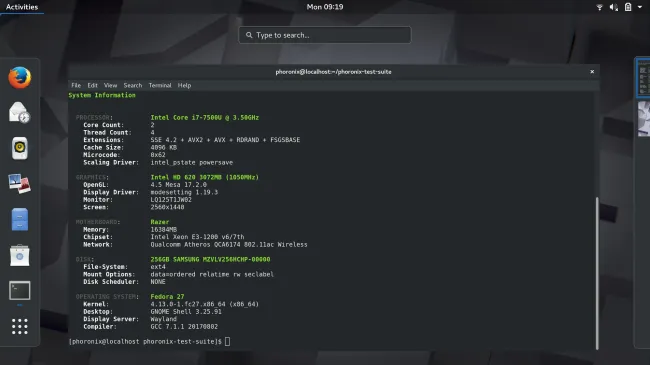Open the clock and calendar at Mon 09:19
Screen dimensions: 650x365
pos(325,7)
